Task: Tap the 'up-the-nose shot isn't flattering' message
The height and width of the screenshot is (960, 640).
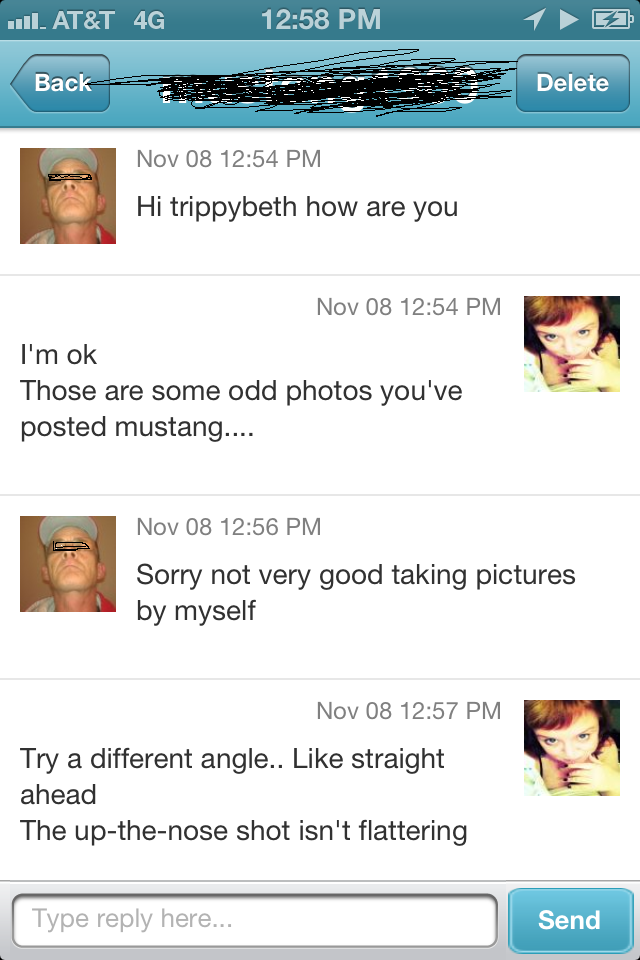Action: pyautogui.click(x=244, y=831)
